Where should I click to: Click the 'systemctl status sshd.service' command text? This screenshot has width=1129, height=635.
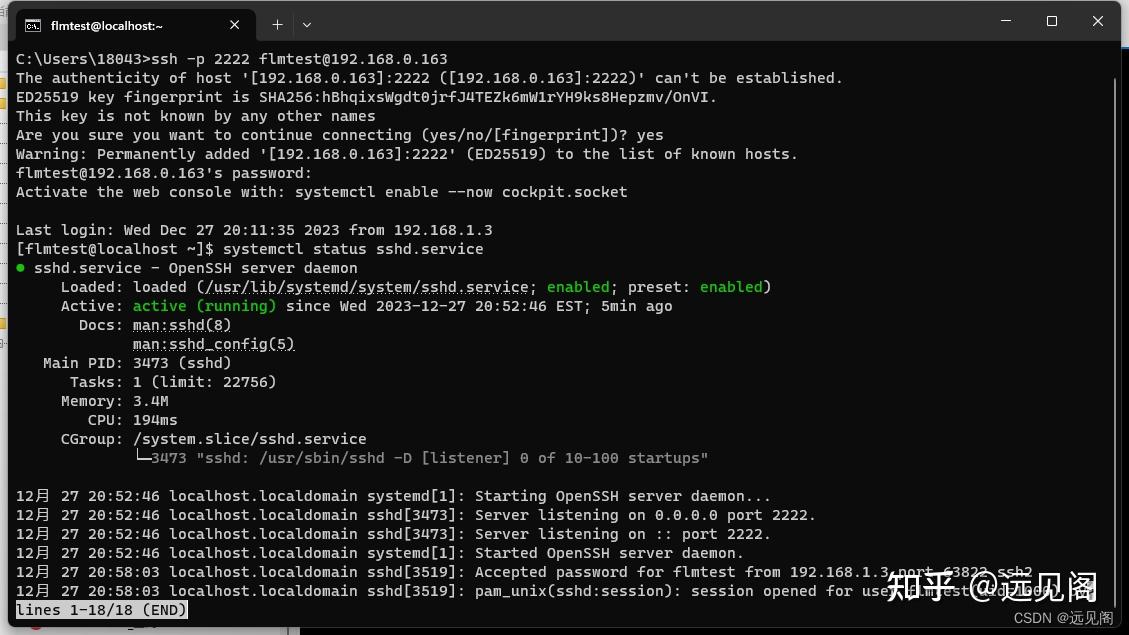pos(353,249)
